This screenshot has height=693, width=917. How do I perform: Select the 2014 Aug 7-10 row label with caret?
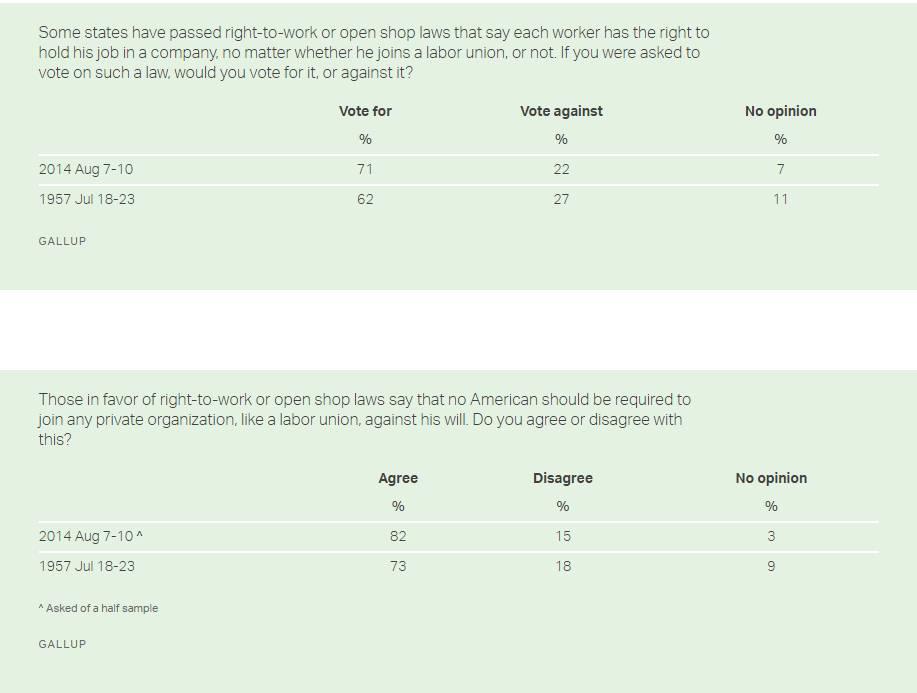pyautogui.click(x=91, y=536)
